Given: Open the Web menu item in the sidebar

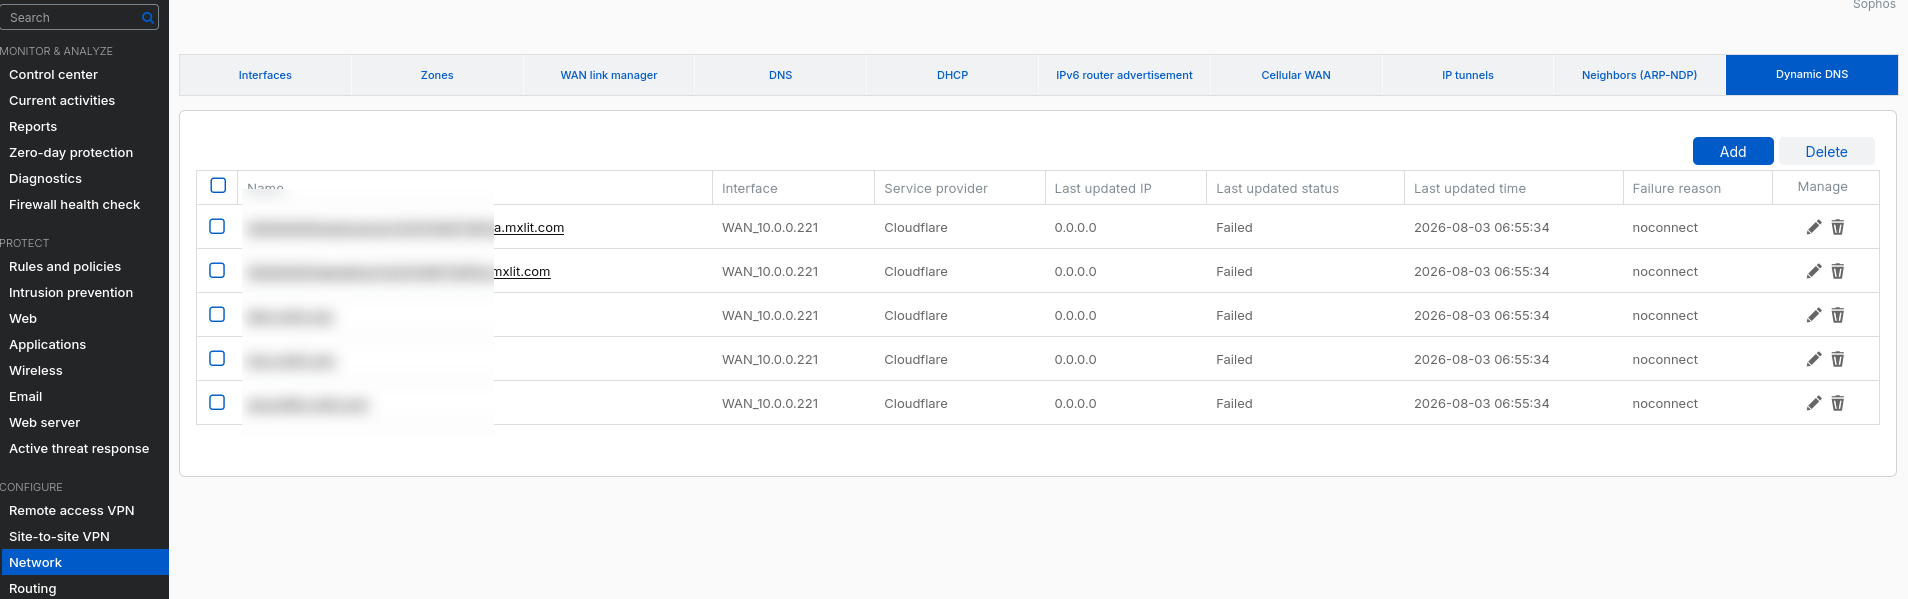Looking at the screenshot, I should [x=23, y=319].
